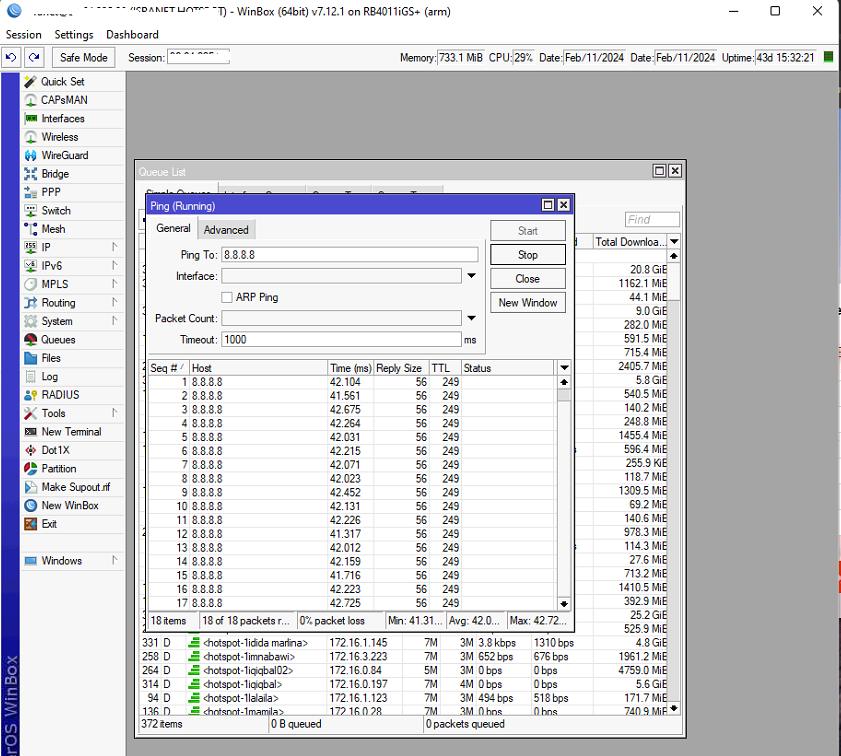
Task: Click the Close button in Ping dialog
Action: click(x=528, y=279)
